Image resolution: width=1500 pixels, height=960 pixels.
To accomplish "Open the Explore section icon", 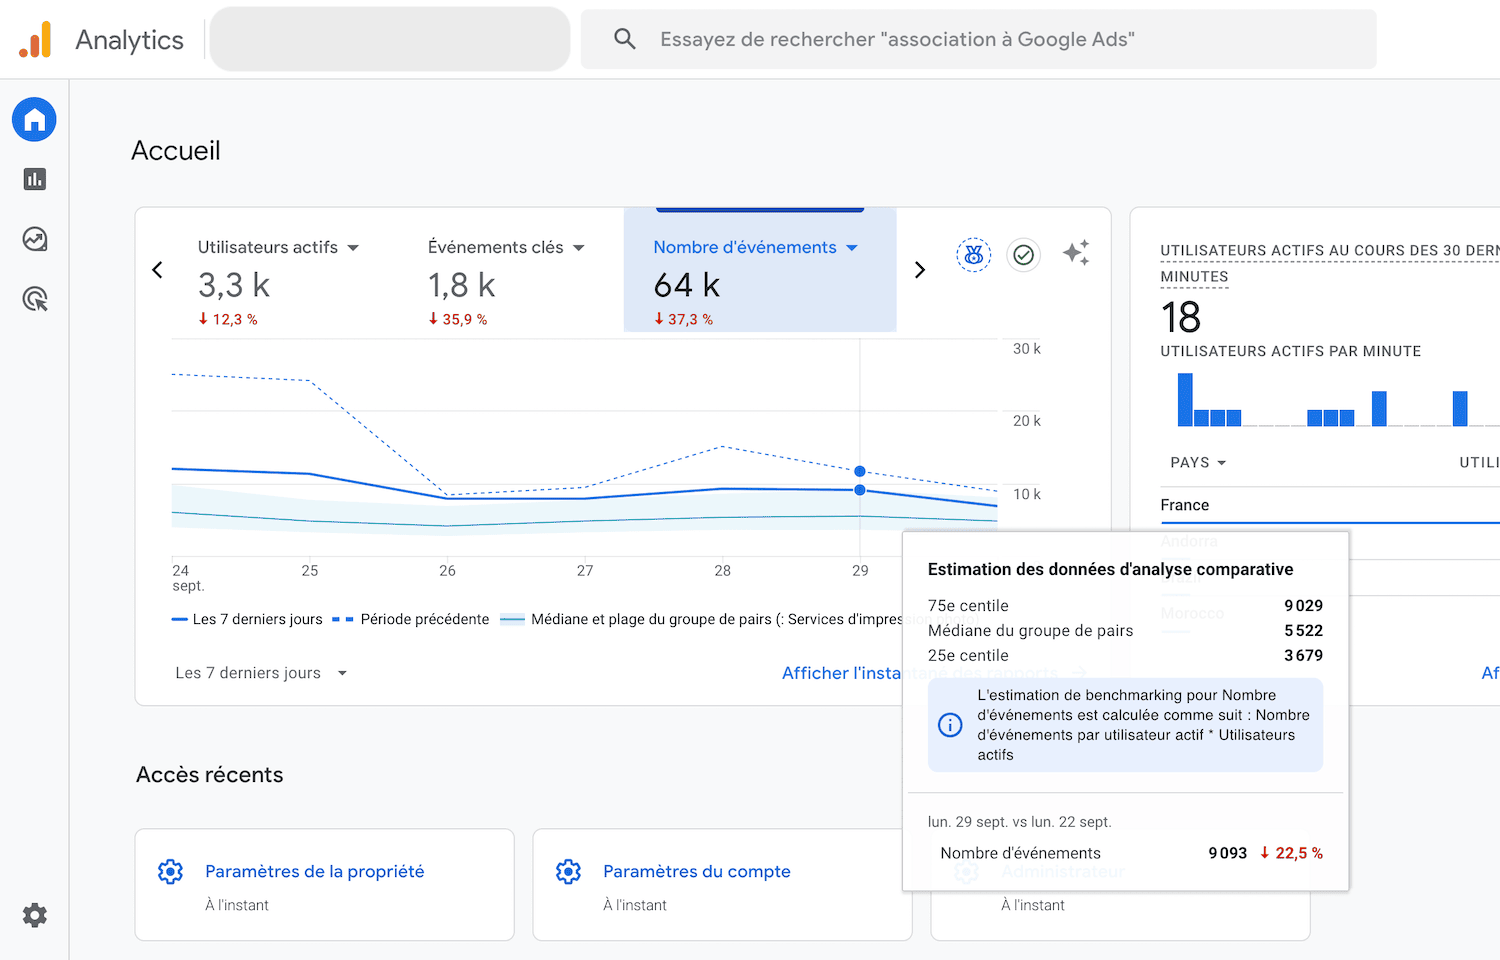I will click(35, 239).
